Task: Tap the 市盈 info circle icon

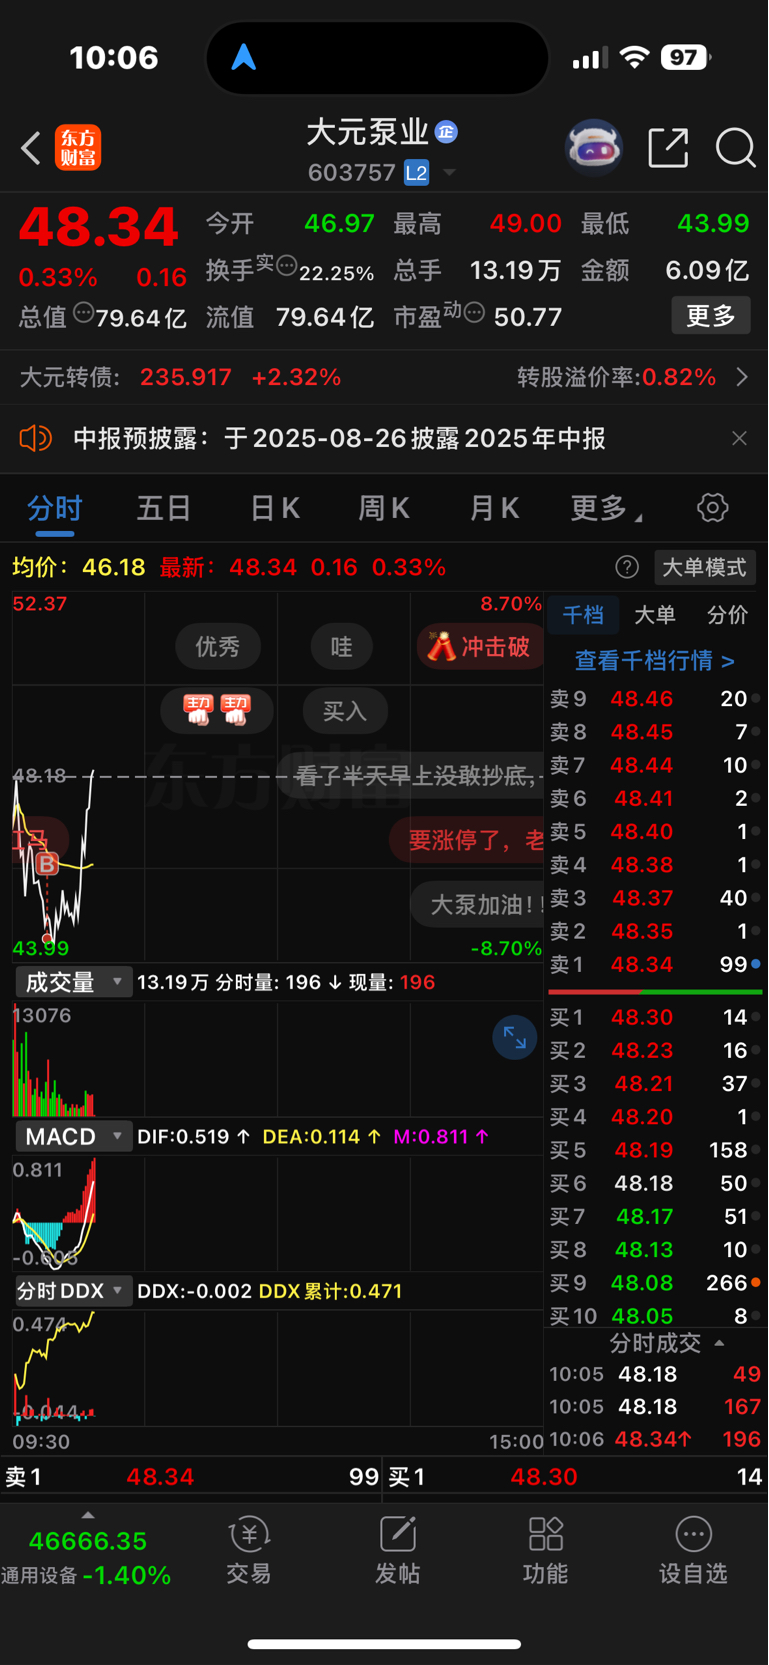Action: 474,313
